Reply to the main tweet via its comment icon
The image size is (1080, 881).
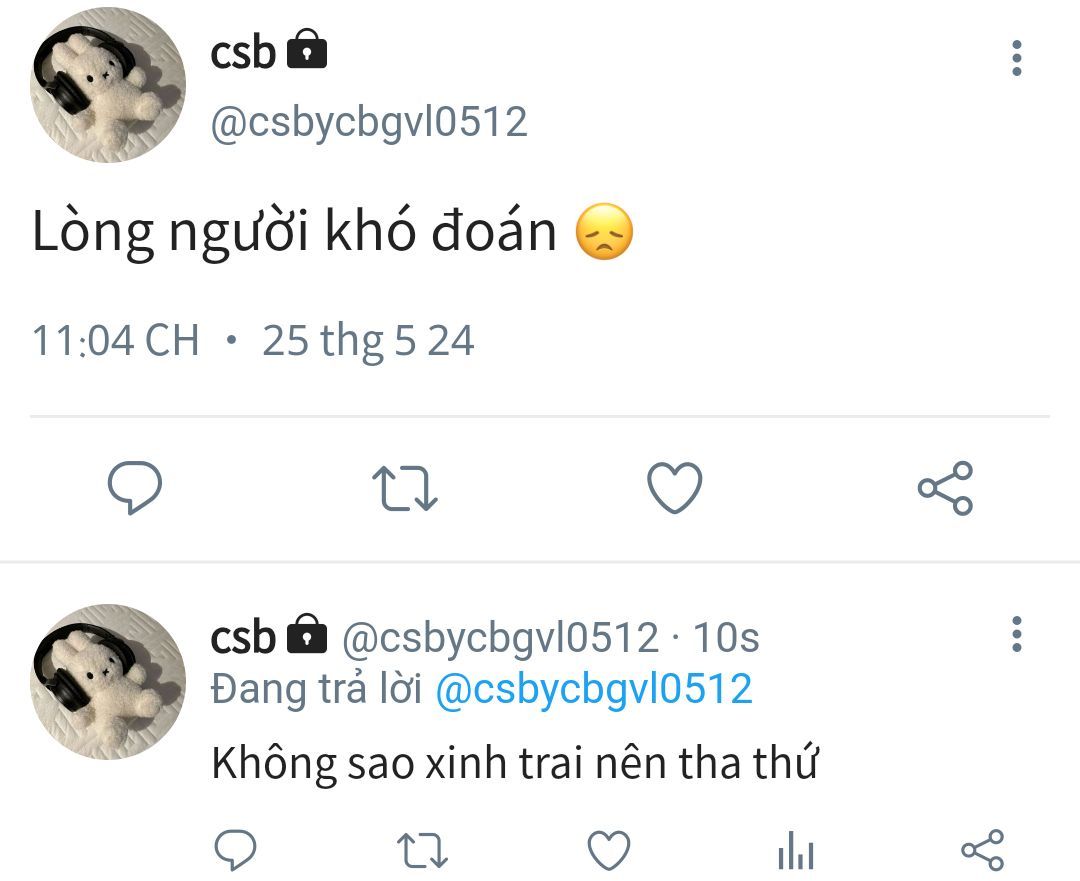[135, 488]
